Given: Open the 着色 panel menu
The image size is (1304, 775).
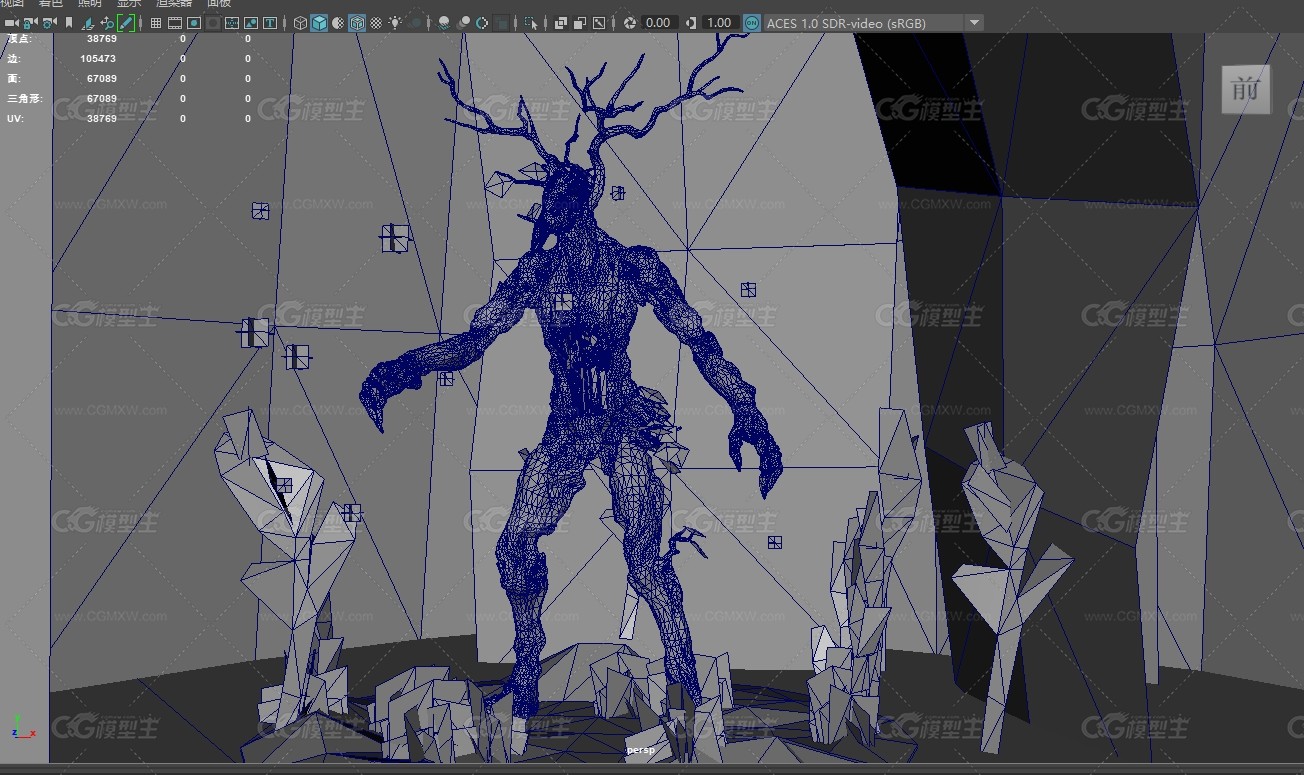Looking at the screenshot, I should click(51, 4).
